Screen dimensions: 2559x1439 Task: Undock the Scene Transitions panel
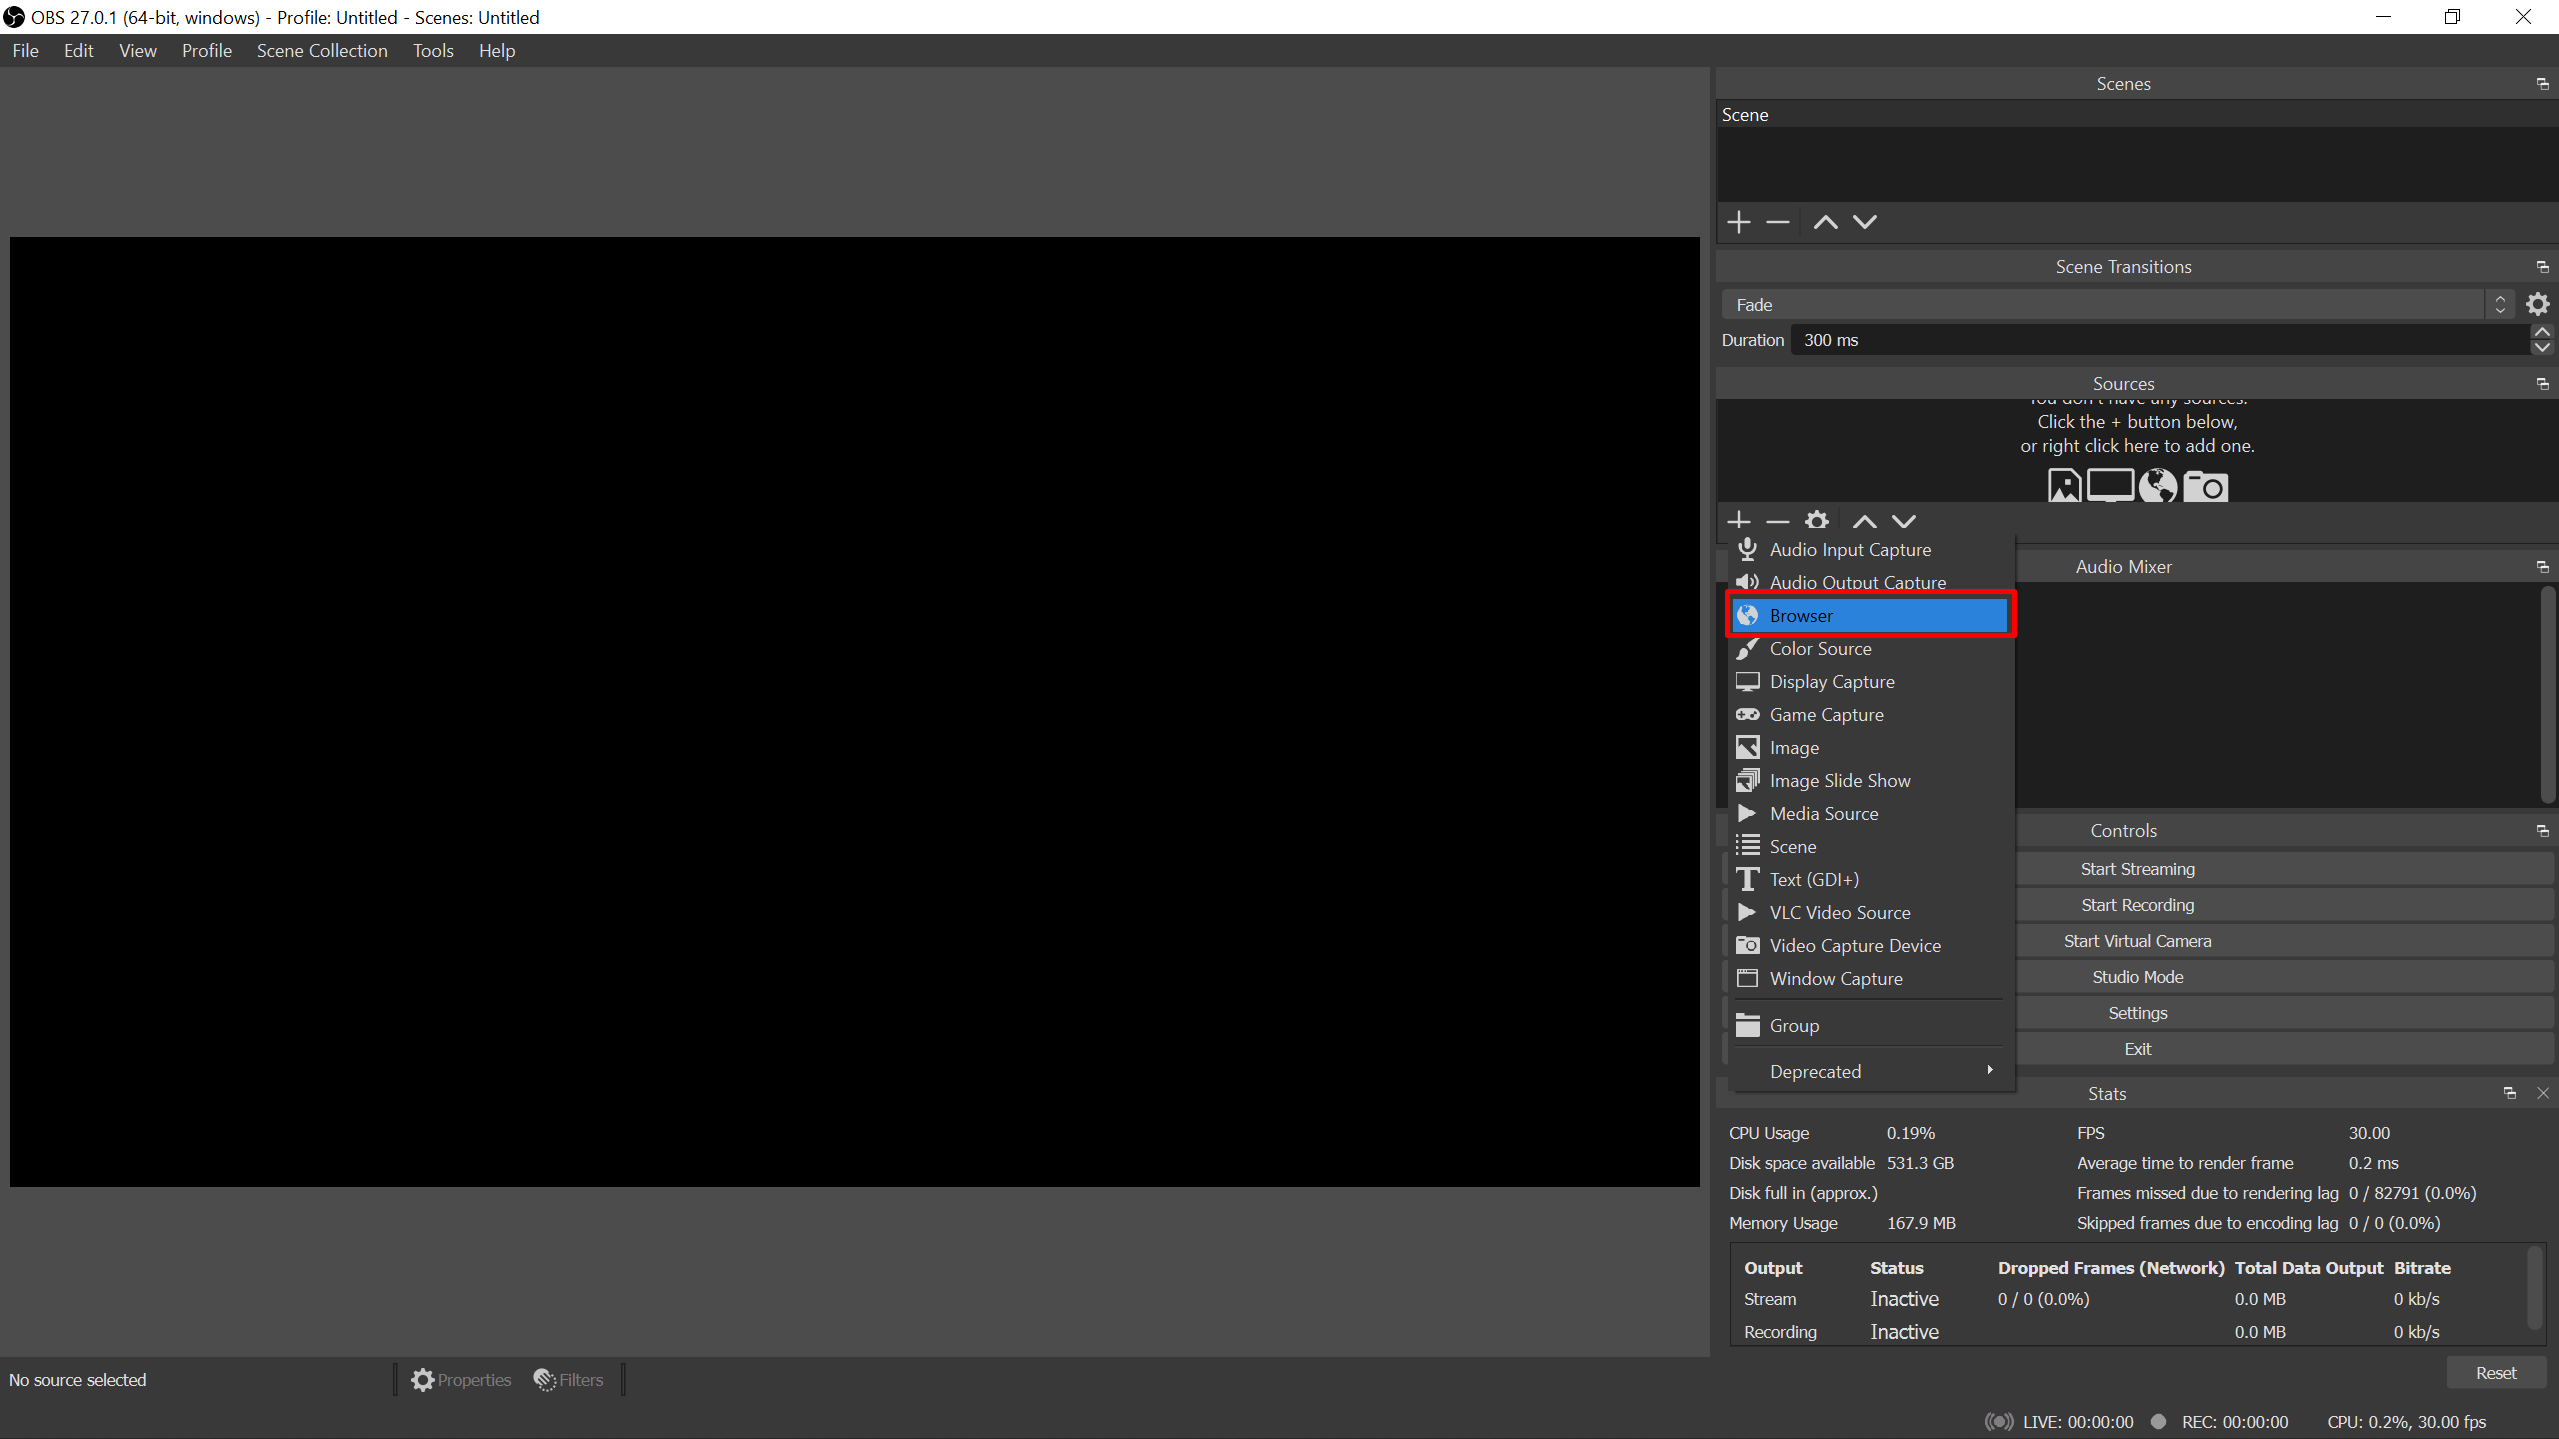(x=2543, y=267)
